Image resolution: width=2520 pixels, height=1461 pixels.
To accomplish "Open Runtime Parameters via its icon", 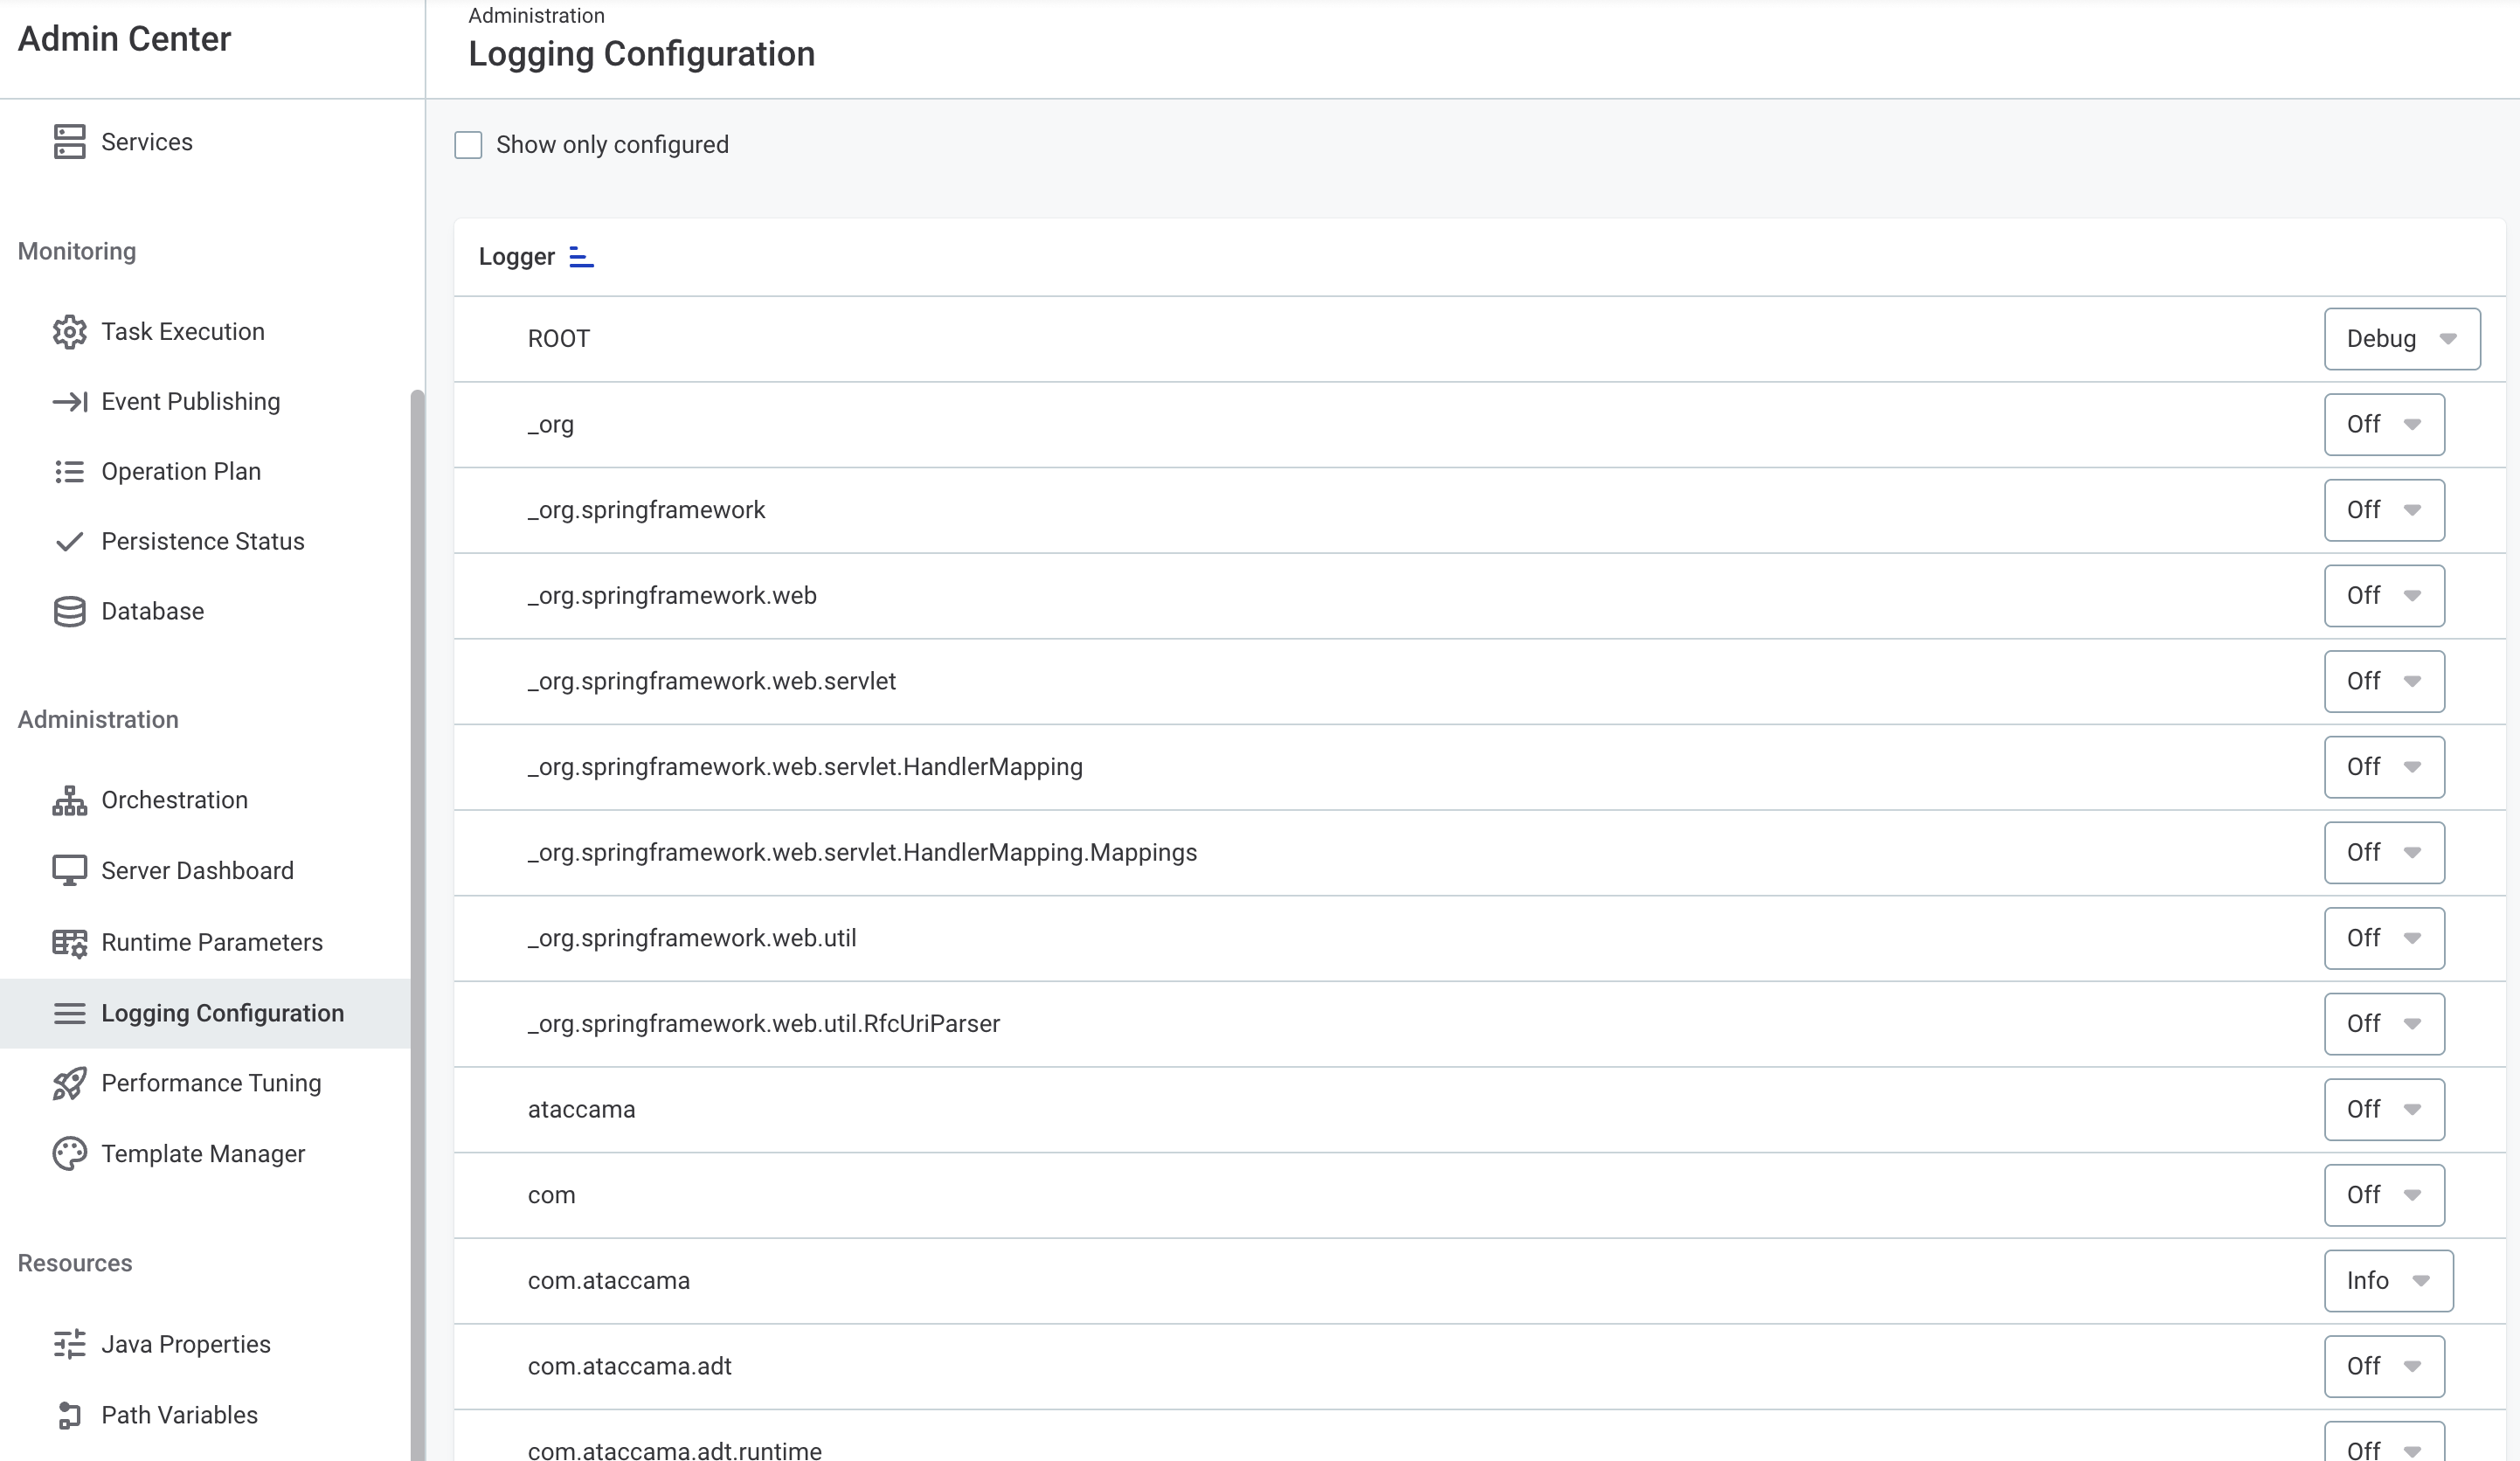I will coord(69,941).
